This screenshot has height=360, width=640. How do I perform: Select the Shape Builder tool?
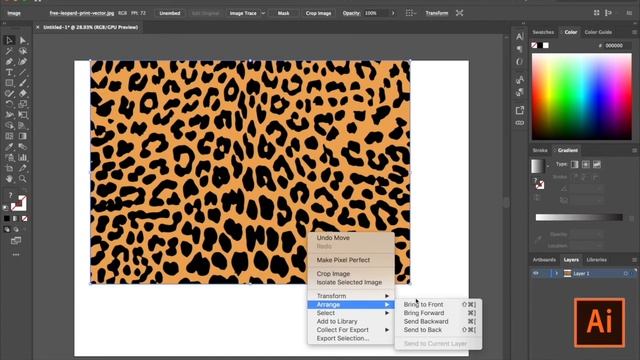(9, 125)
